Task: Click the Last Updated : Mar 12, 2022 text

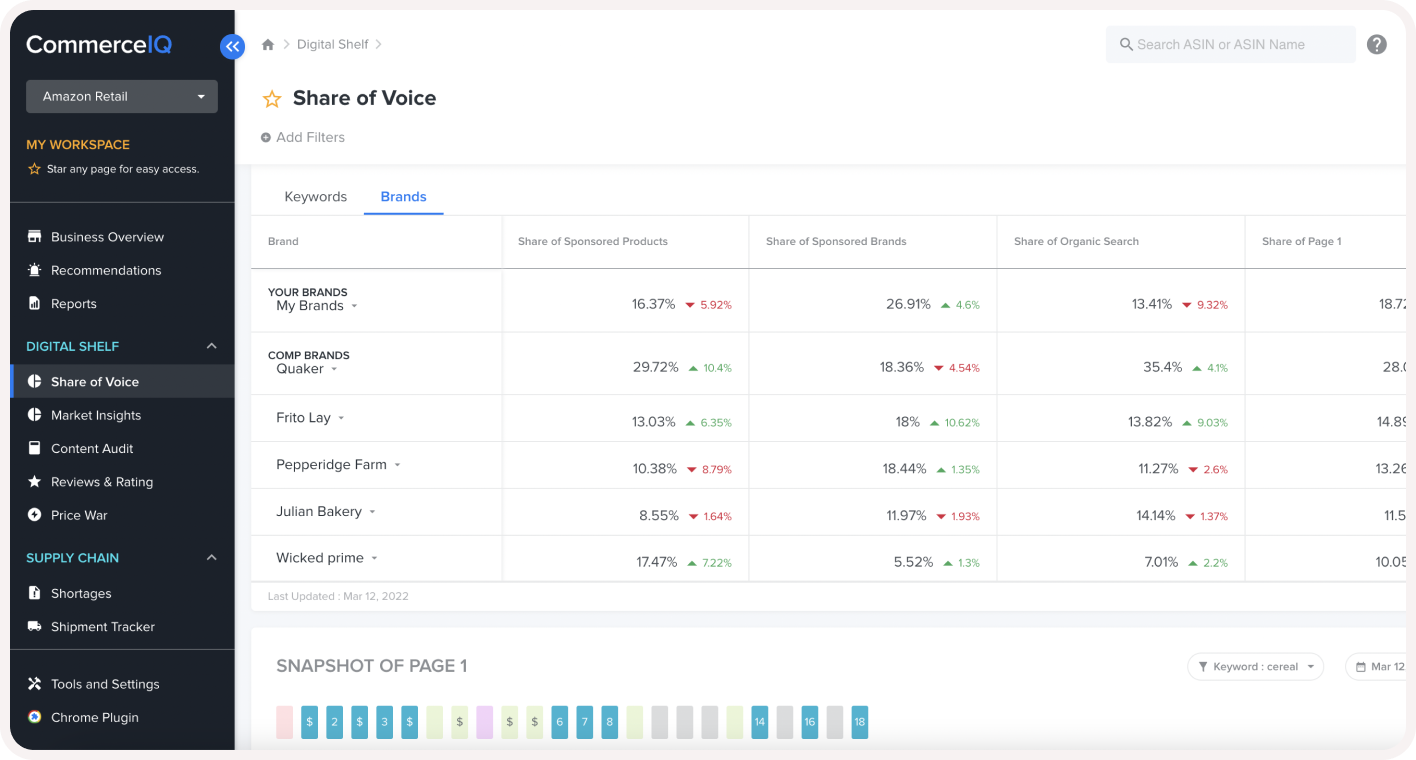Action: [x=338, y=596]
